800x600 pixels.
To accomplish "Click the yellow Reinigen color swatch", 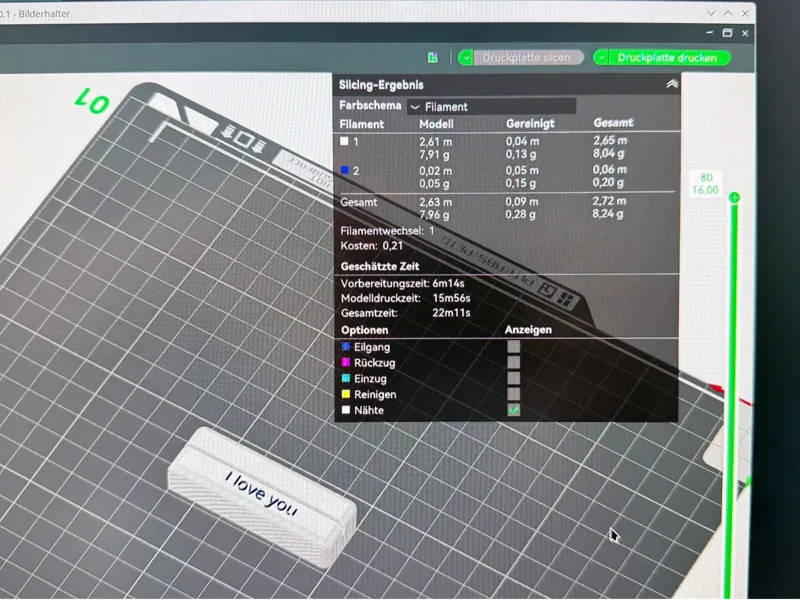I will pos(346,394).
